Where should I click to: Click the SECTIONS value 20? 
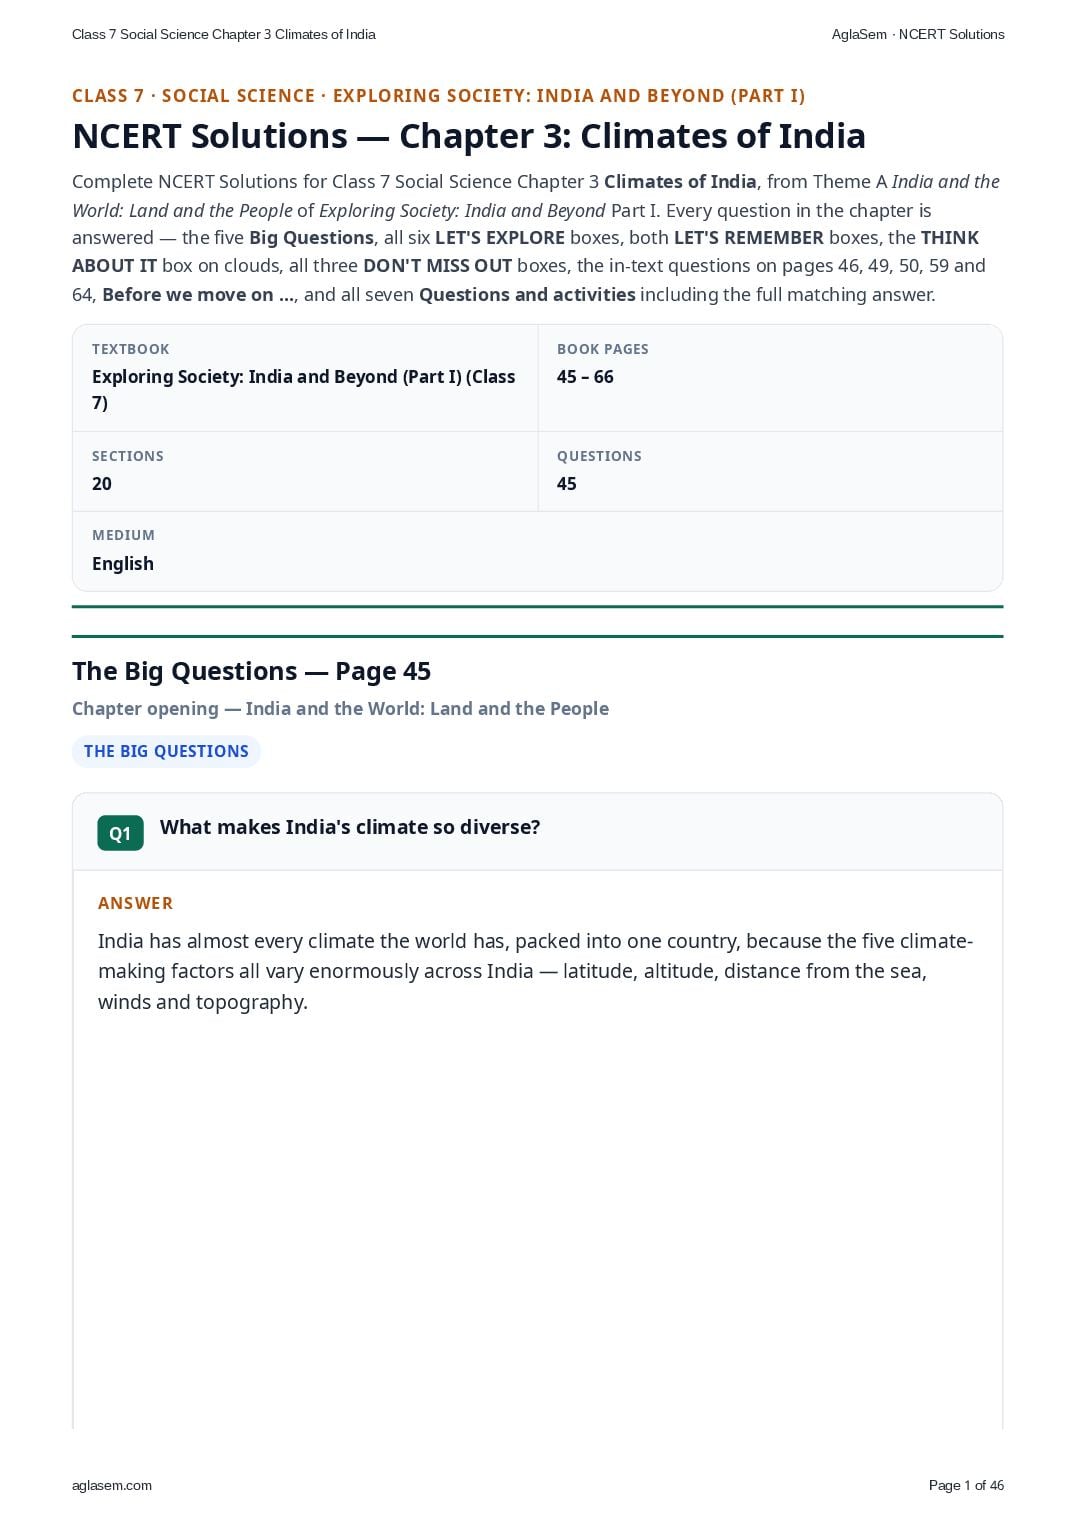tap(102, 484)
